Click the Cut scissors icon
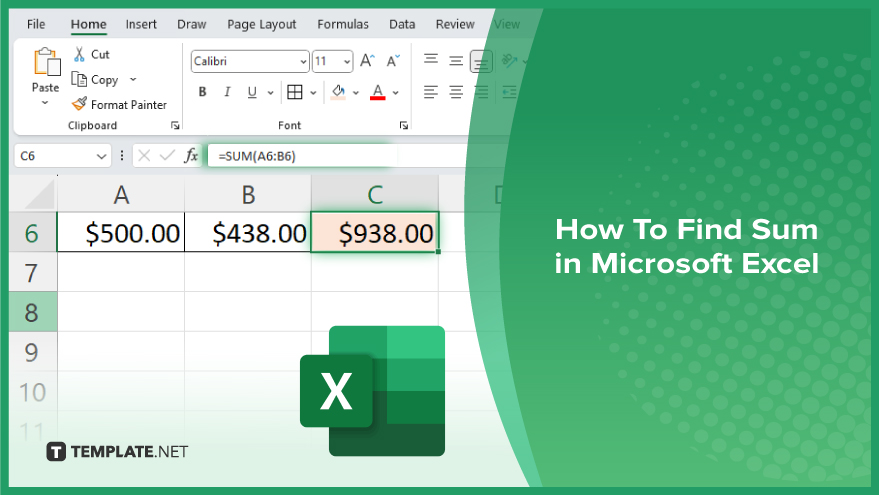879x495 pixels. [x=80, y=54]
